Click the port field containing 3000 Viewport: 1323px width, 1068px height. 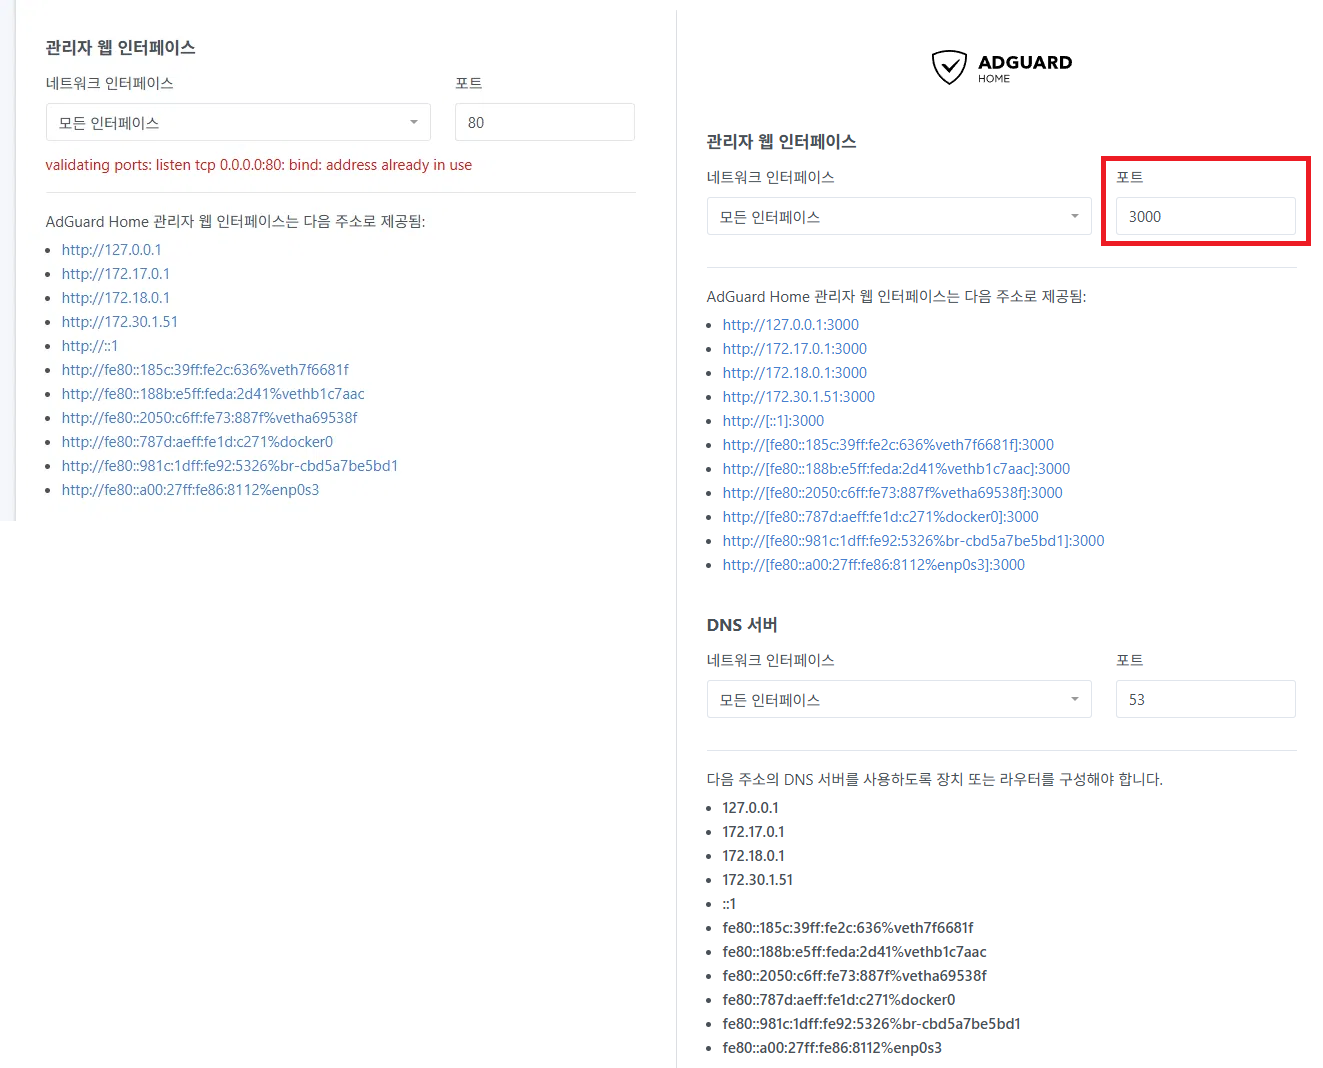pyautogui.click(x=1206, y=216)
